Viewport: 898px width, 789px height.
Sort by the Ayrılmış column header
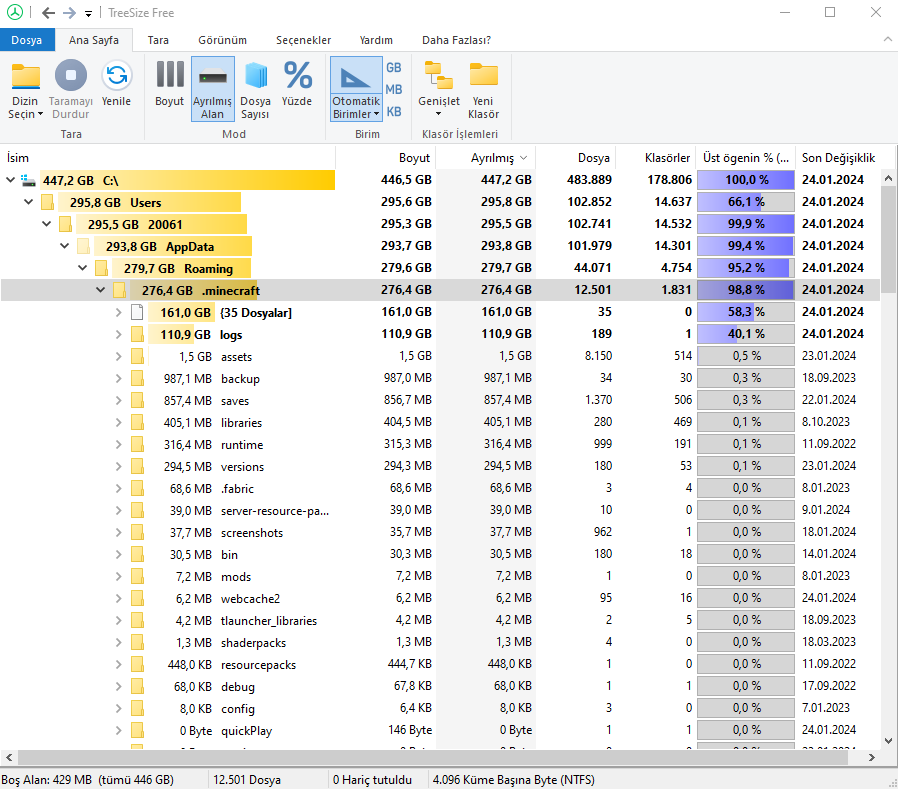click(x=486, y=157)
